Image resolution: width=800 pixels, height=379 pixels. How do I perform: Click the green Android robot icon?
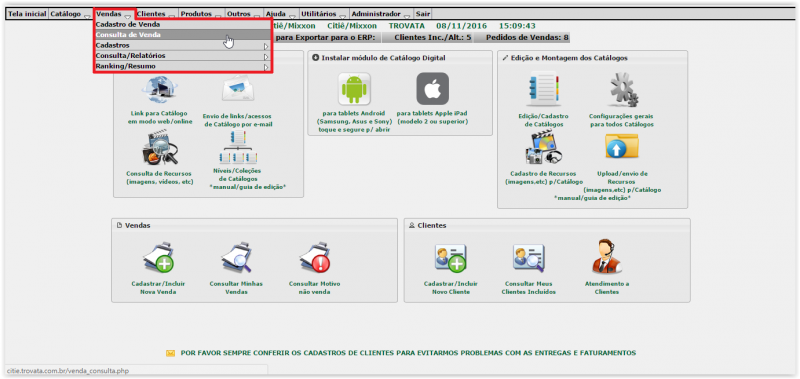tap(354, 89)
